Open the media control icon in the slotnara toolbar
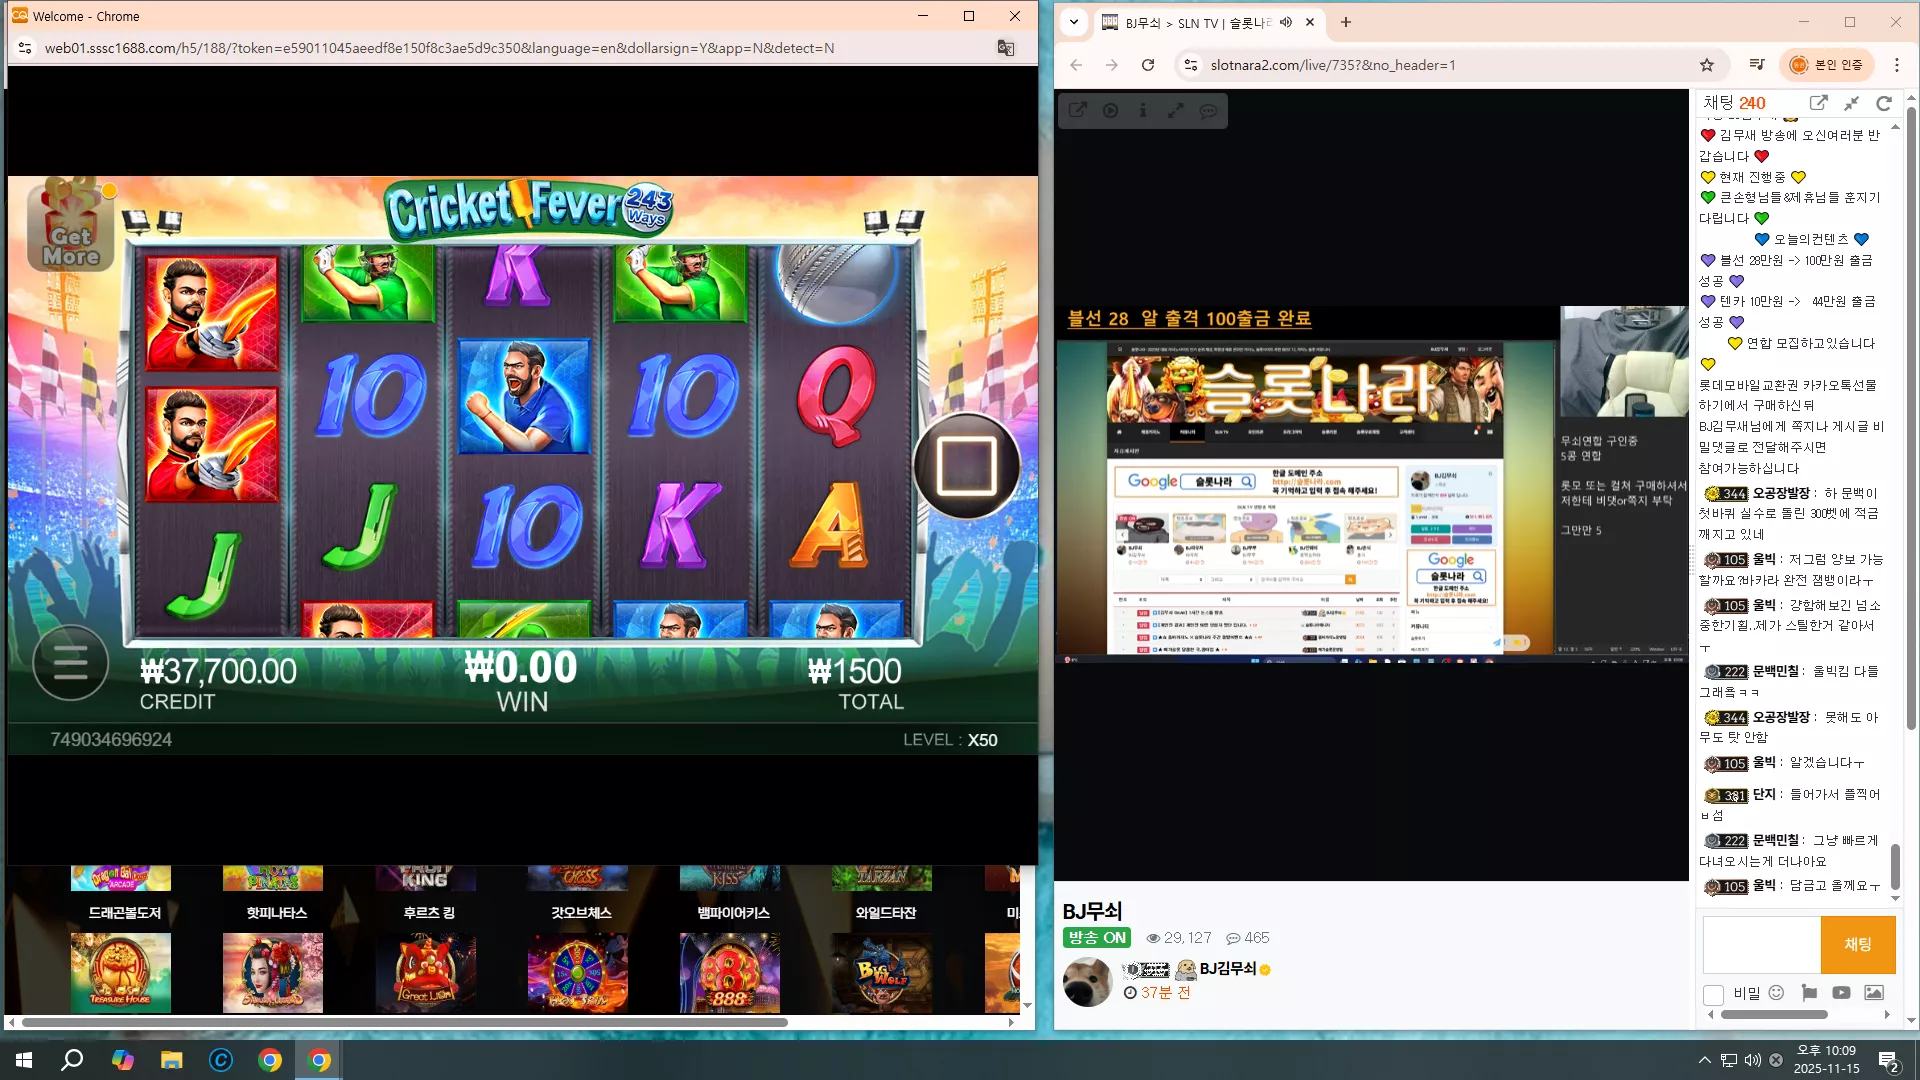The width and height of the screenshot is (1920, 1080). [x=1757, y=65]
